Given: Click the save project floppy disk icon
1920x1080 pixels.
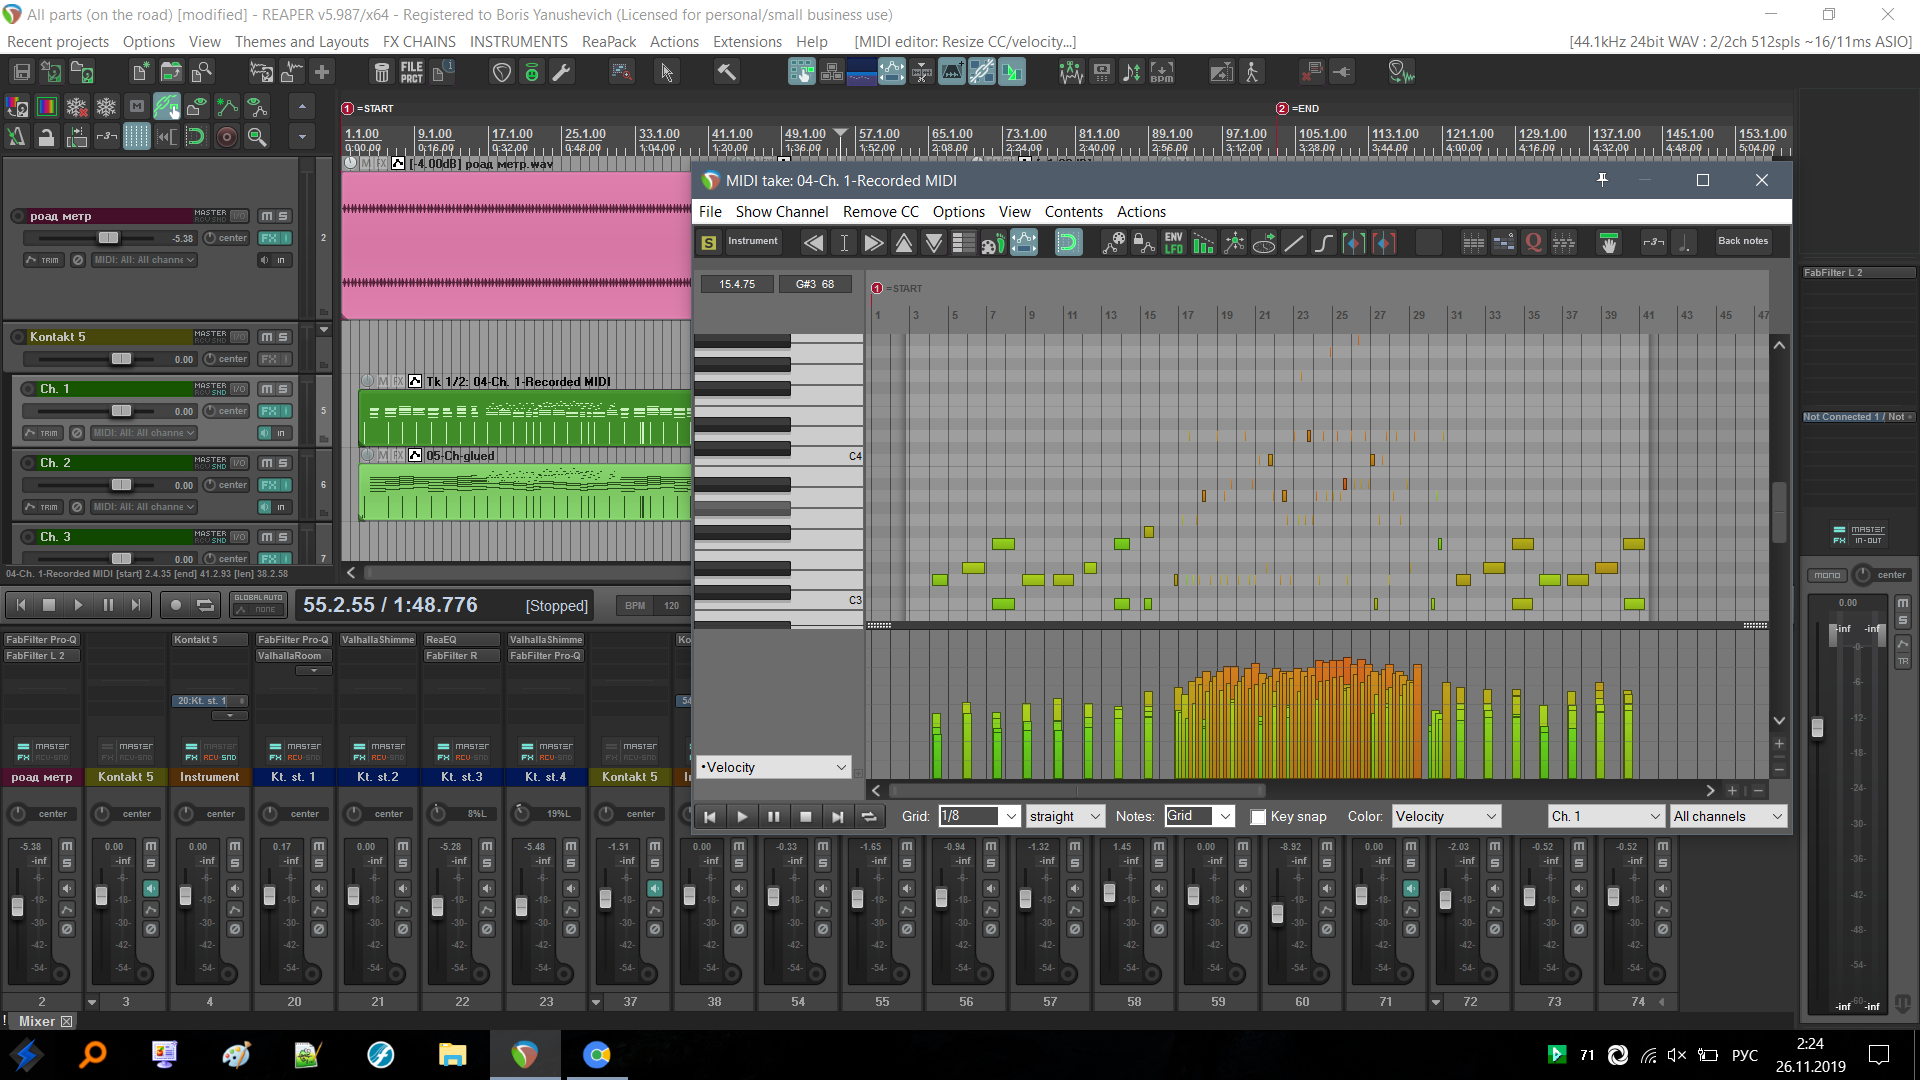Looking at the screenshot, I should click(21, 72).
